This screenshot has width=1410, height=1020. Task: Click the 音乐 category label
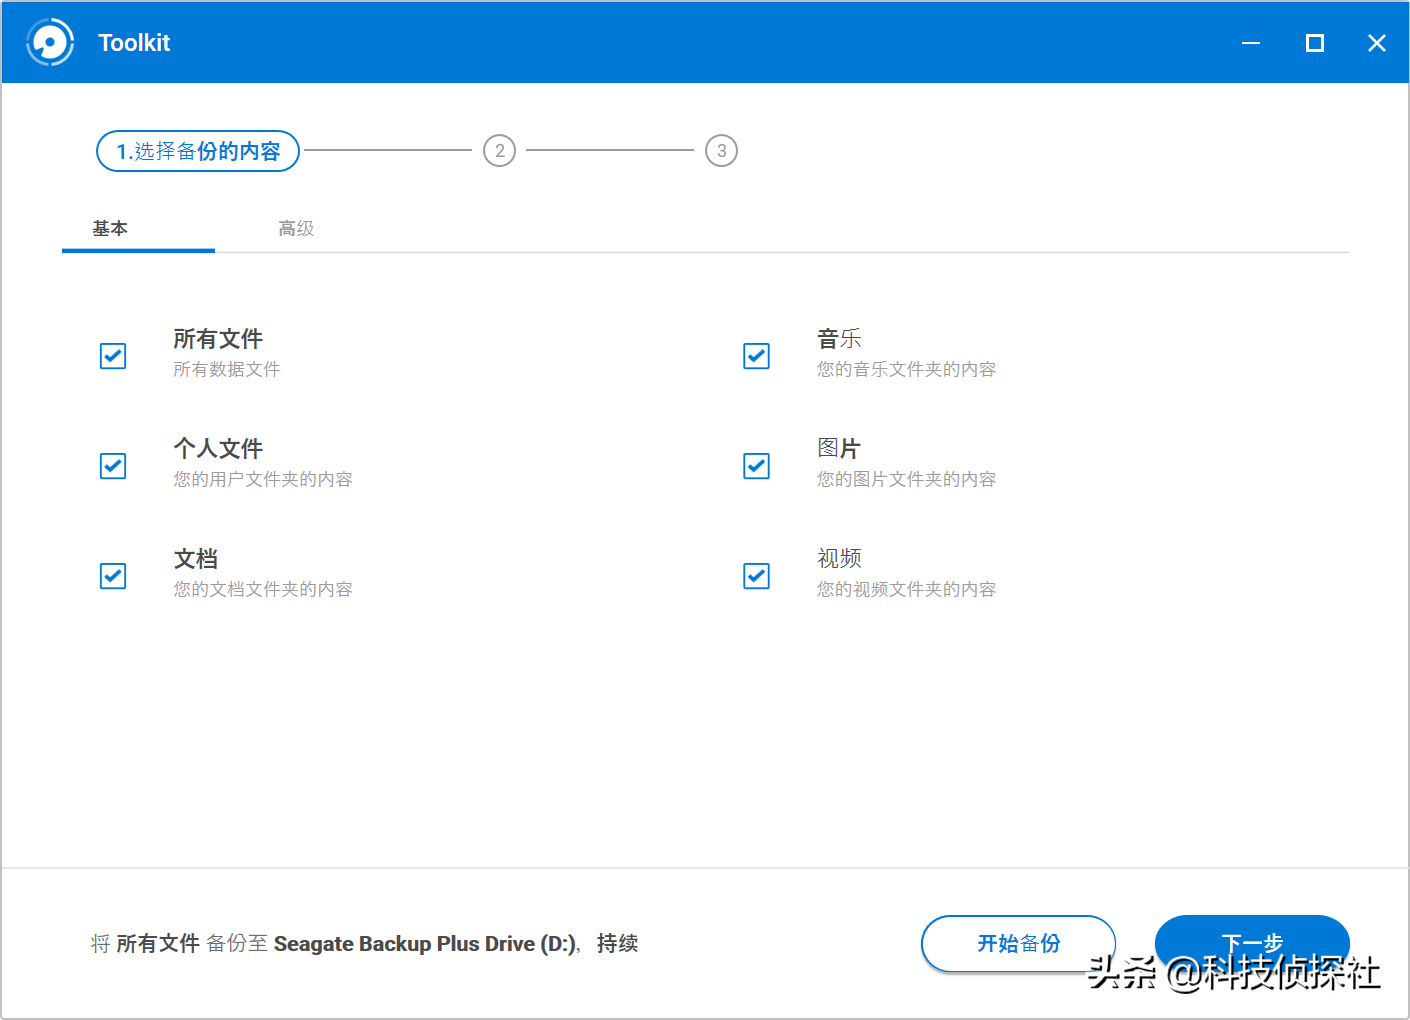point(841,339)
